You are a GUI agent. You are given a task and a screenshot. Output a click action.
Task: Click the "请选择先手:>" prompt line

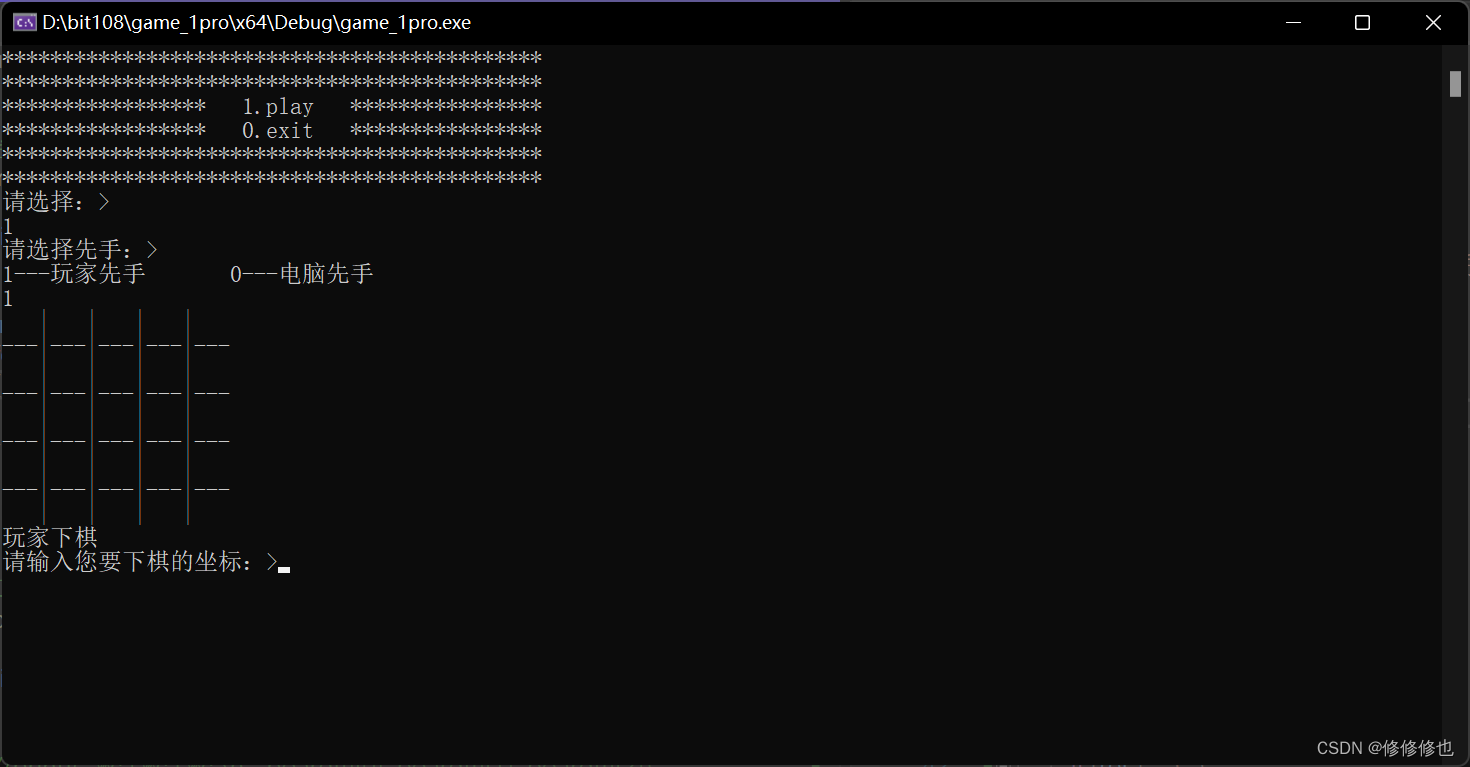80,250
